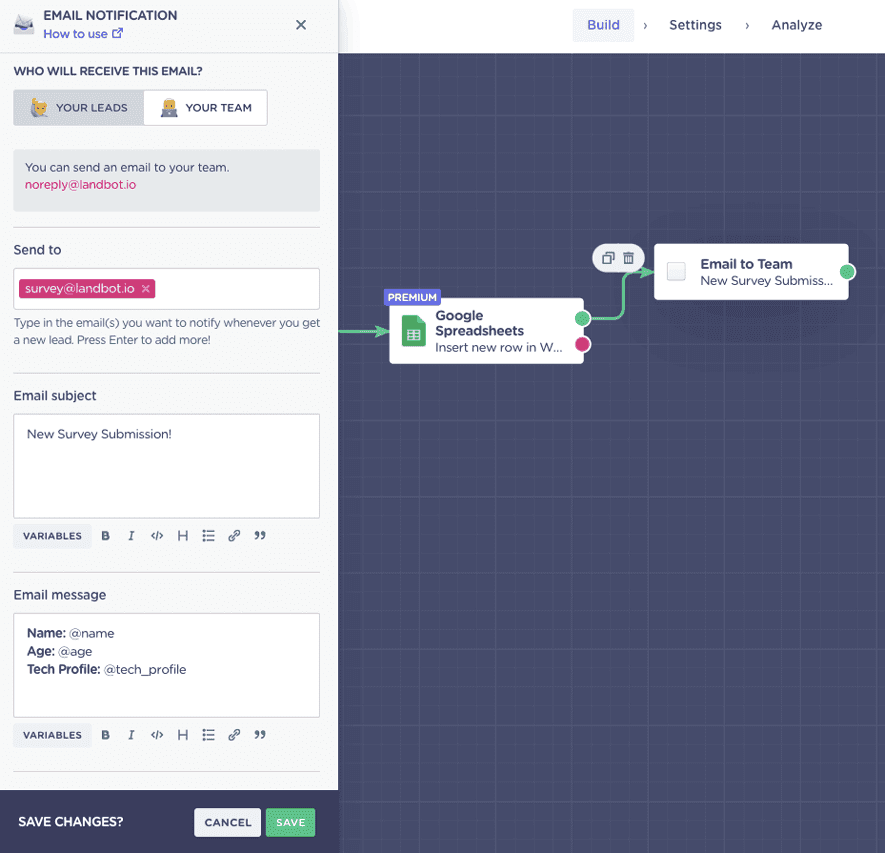Switch to the Settings tab
The height and width of the screenshot is (853, 885).
pyautogui.click(x=695, y=24)
